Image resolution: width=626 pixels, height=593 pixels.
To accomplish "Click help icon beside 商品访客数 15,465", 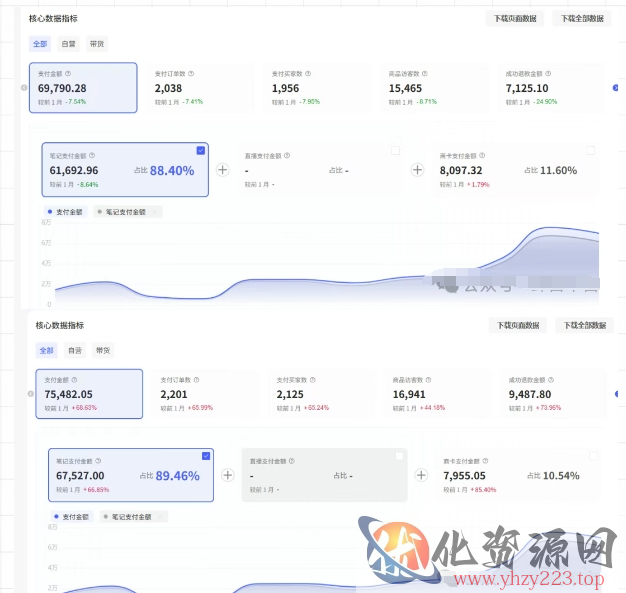I will [x=425, y=73].
